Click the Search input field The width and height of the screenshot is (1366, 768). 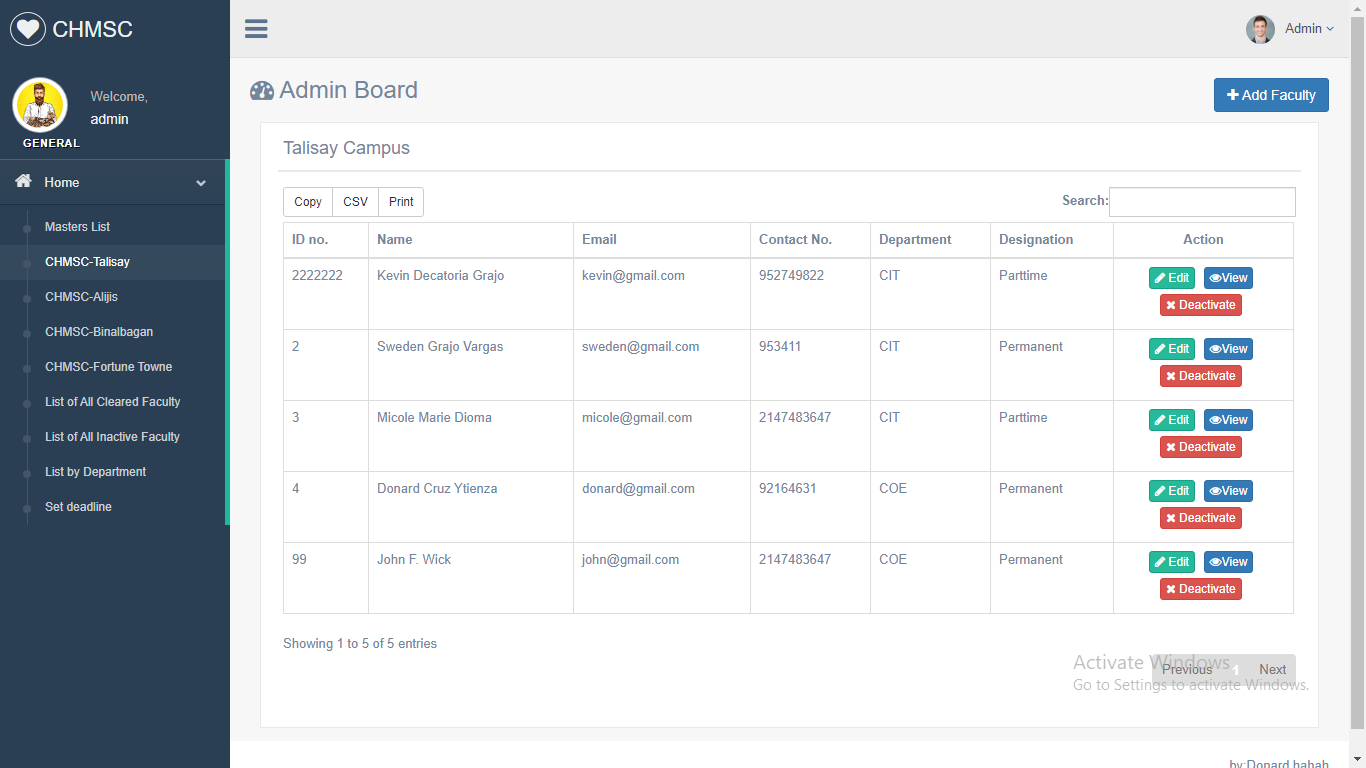pos(1202,201)
